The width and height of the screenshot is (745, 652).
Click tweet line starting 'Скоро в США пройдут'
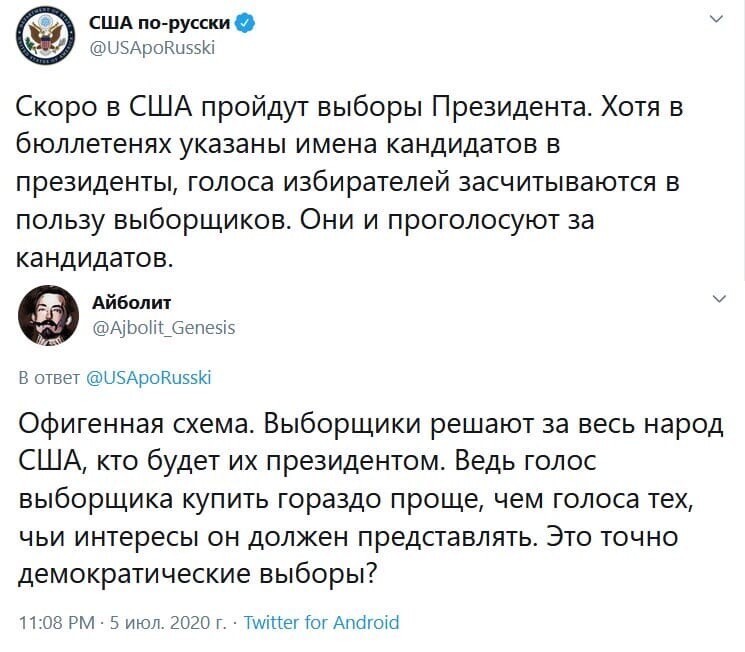pos(350,107)
